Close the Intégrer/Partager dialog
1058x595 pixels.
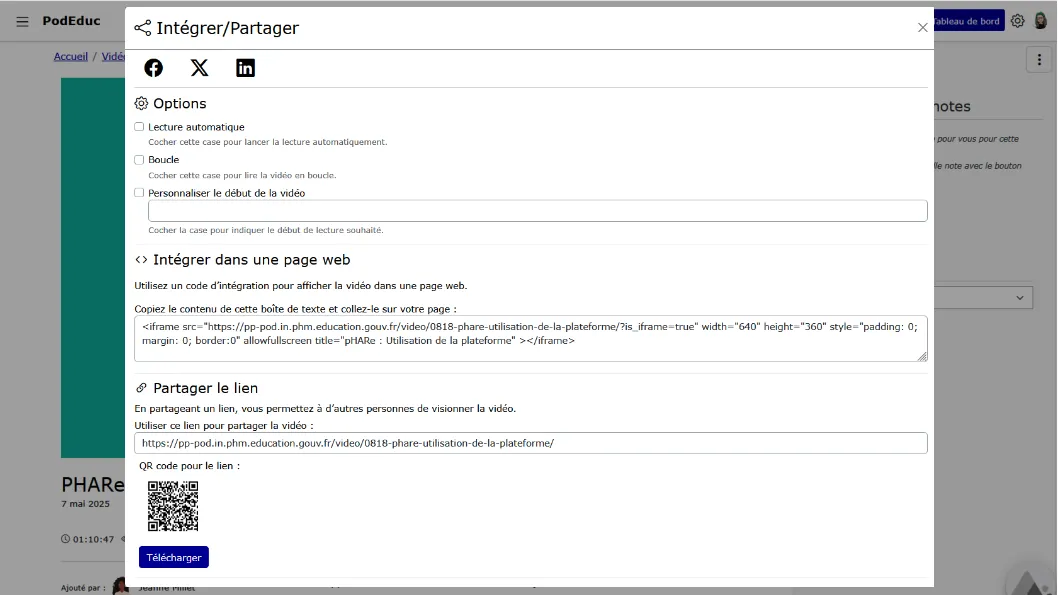[x=922, y=28]
